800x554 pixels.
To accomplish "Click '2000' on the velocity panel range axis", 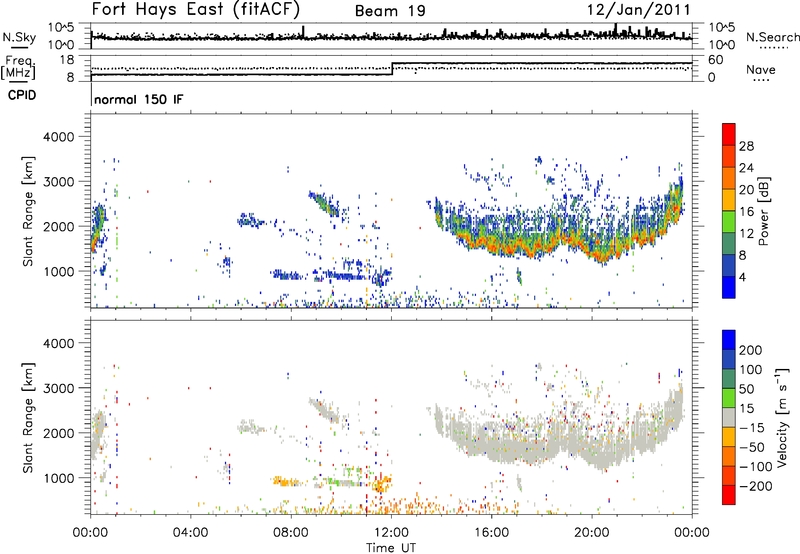I will [58, 433].
